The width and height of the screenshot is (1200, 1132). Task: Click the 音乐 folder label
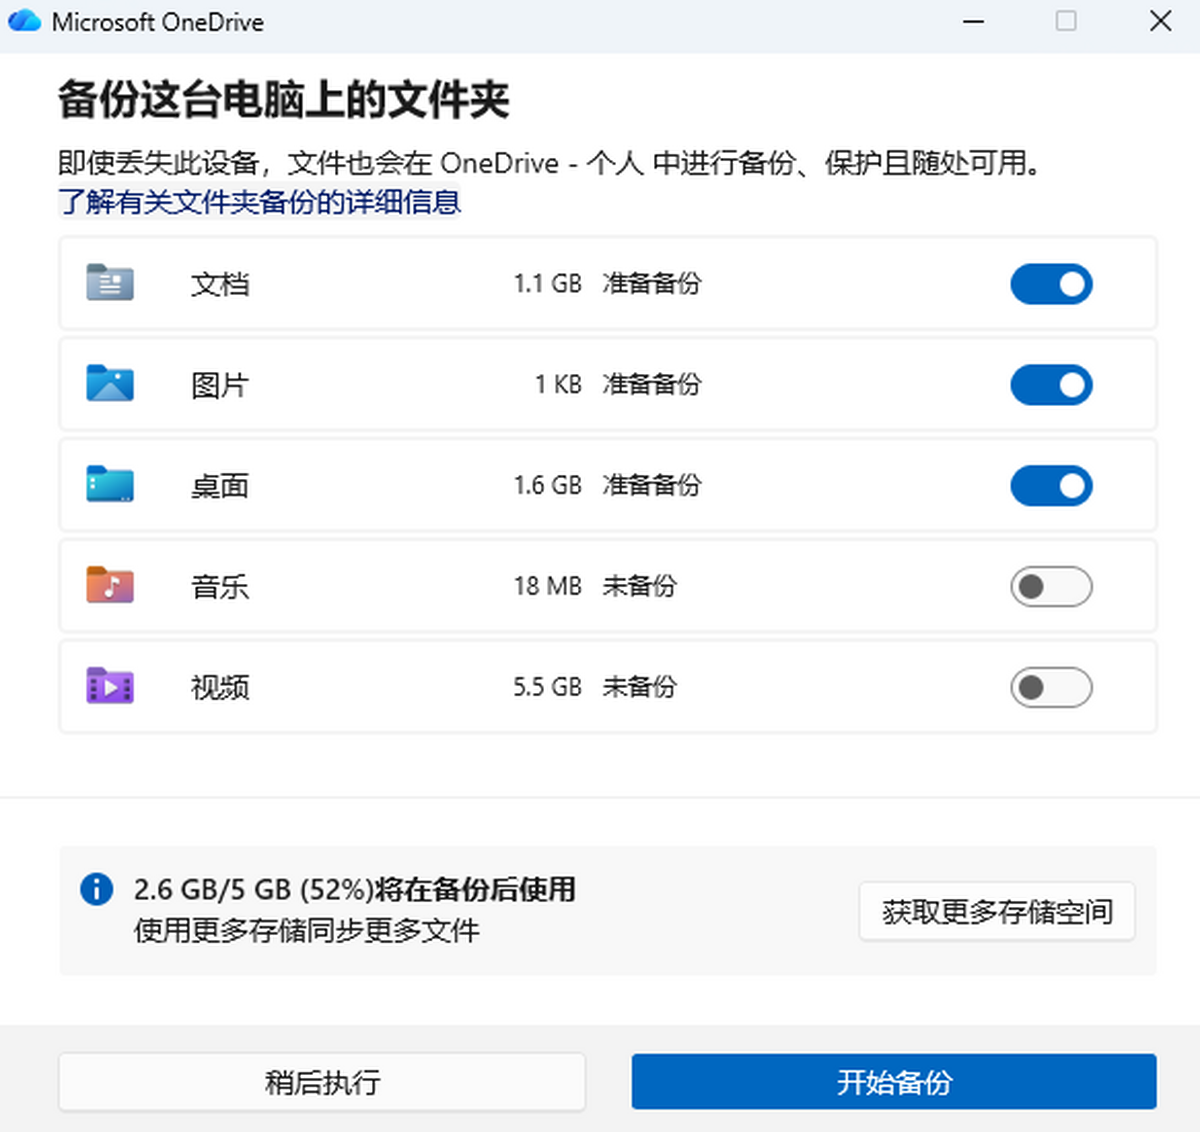tap(220, 587)
